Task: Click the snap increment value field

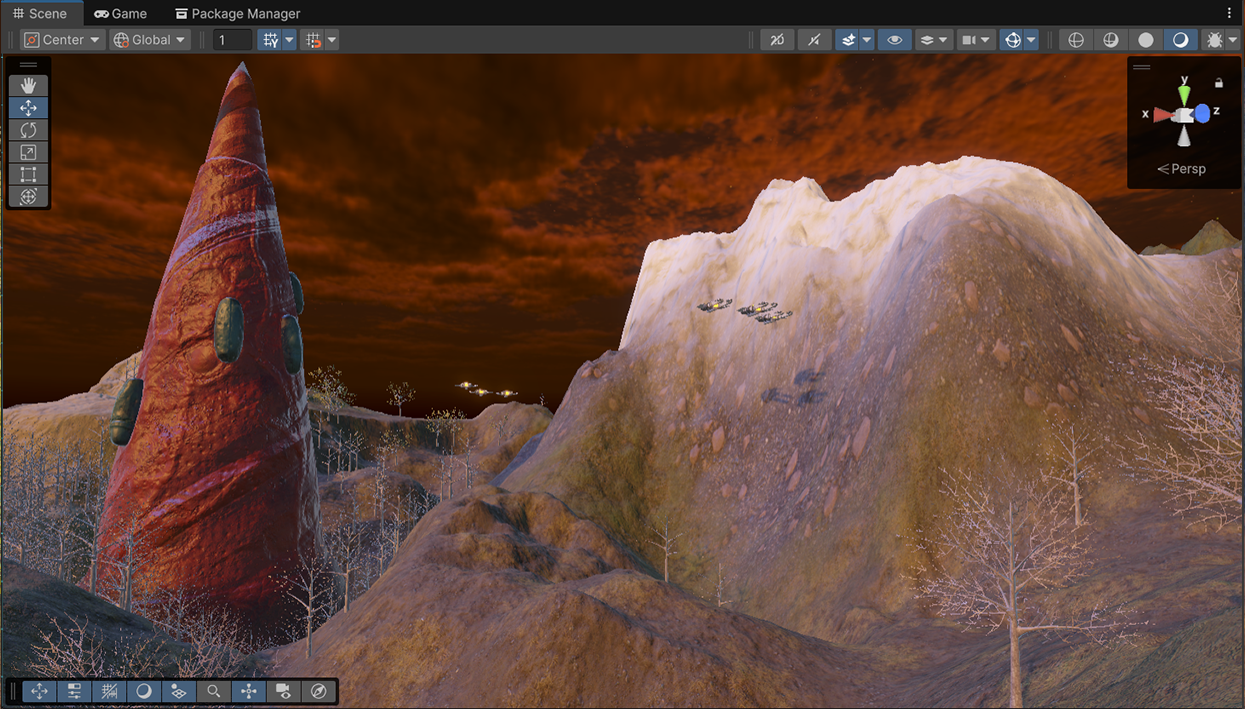Action: click(232, 40)
